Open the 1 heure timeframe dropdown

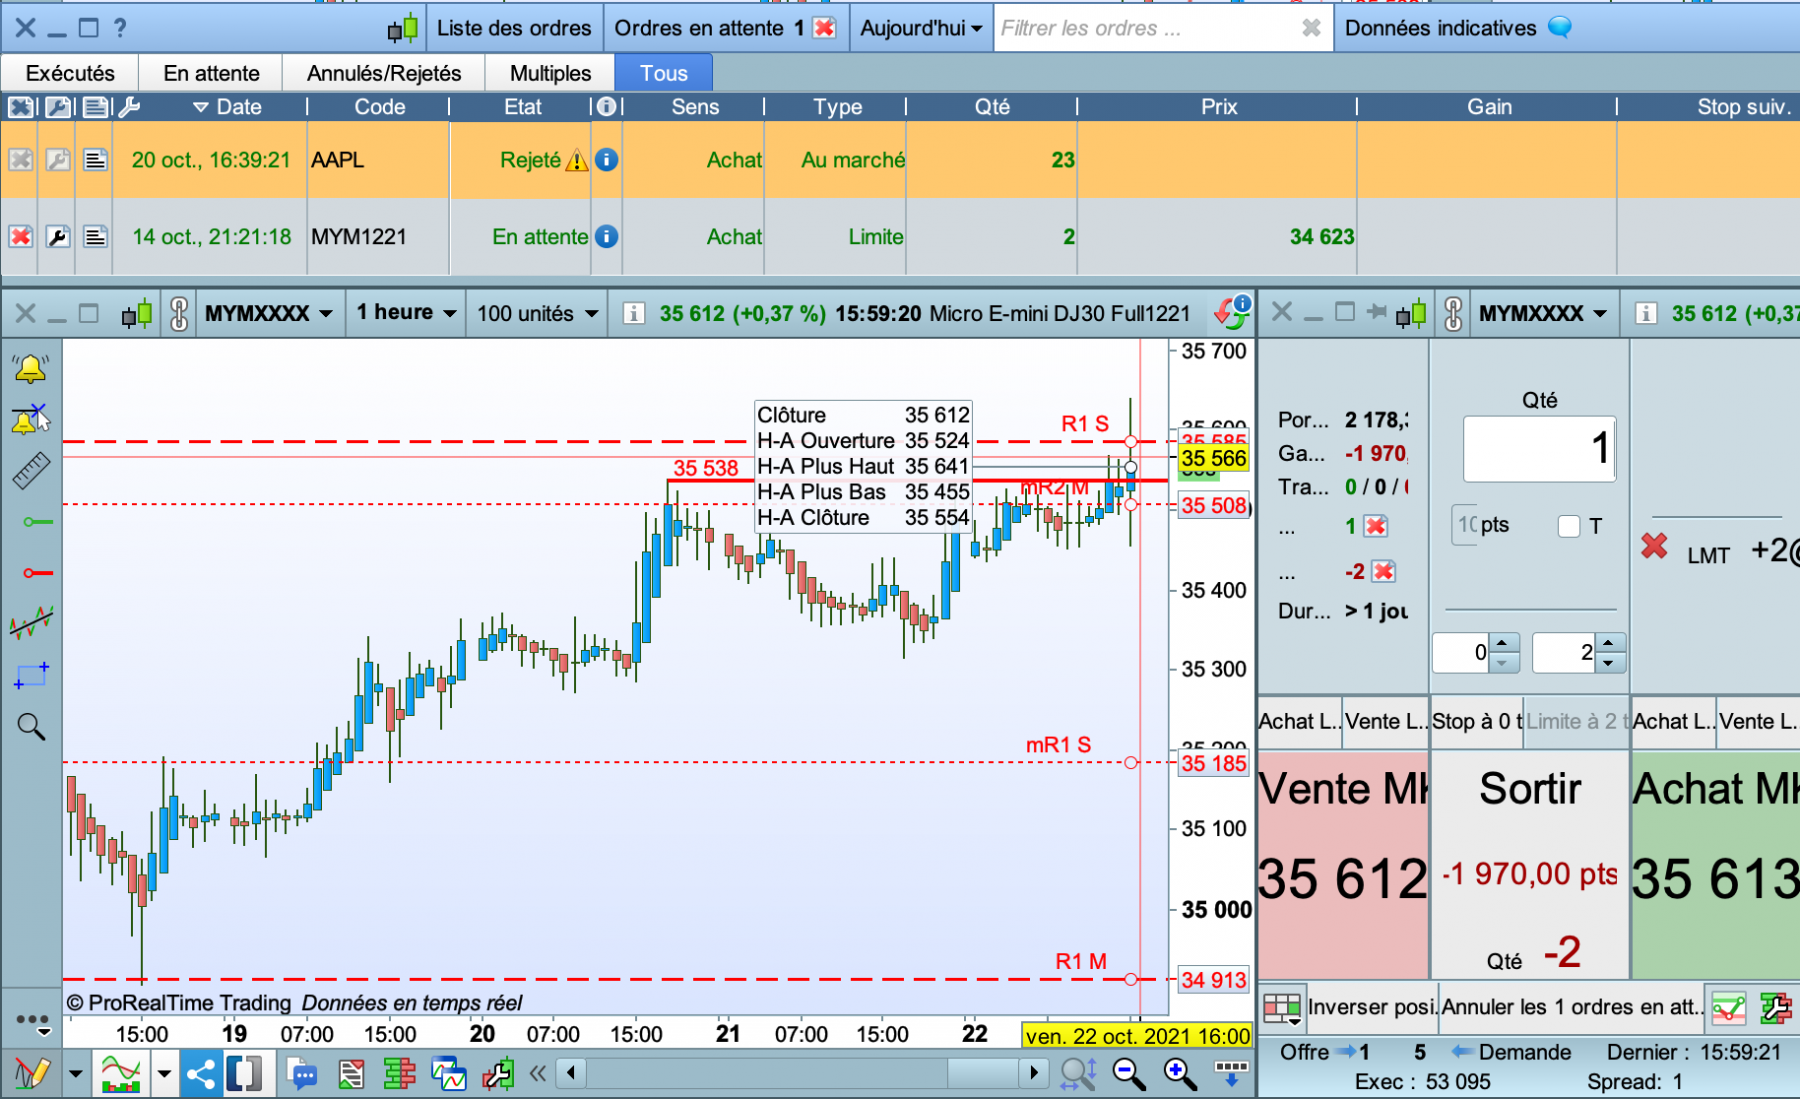pyautogui.click(x=406, y=313)
